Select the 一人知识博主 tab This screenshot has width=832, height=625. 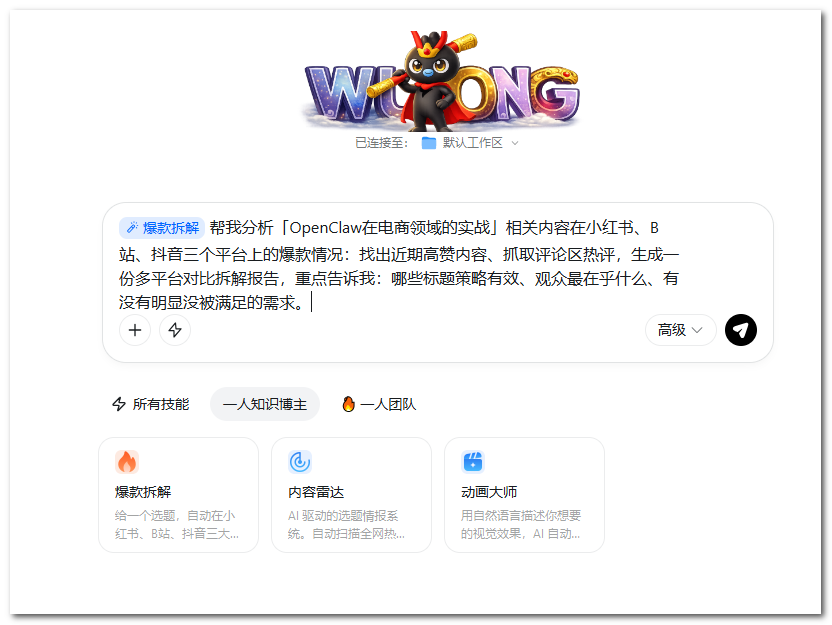(265, 404)
